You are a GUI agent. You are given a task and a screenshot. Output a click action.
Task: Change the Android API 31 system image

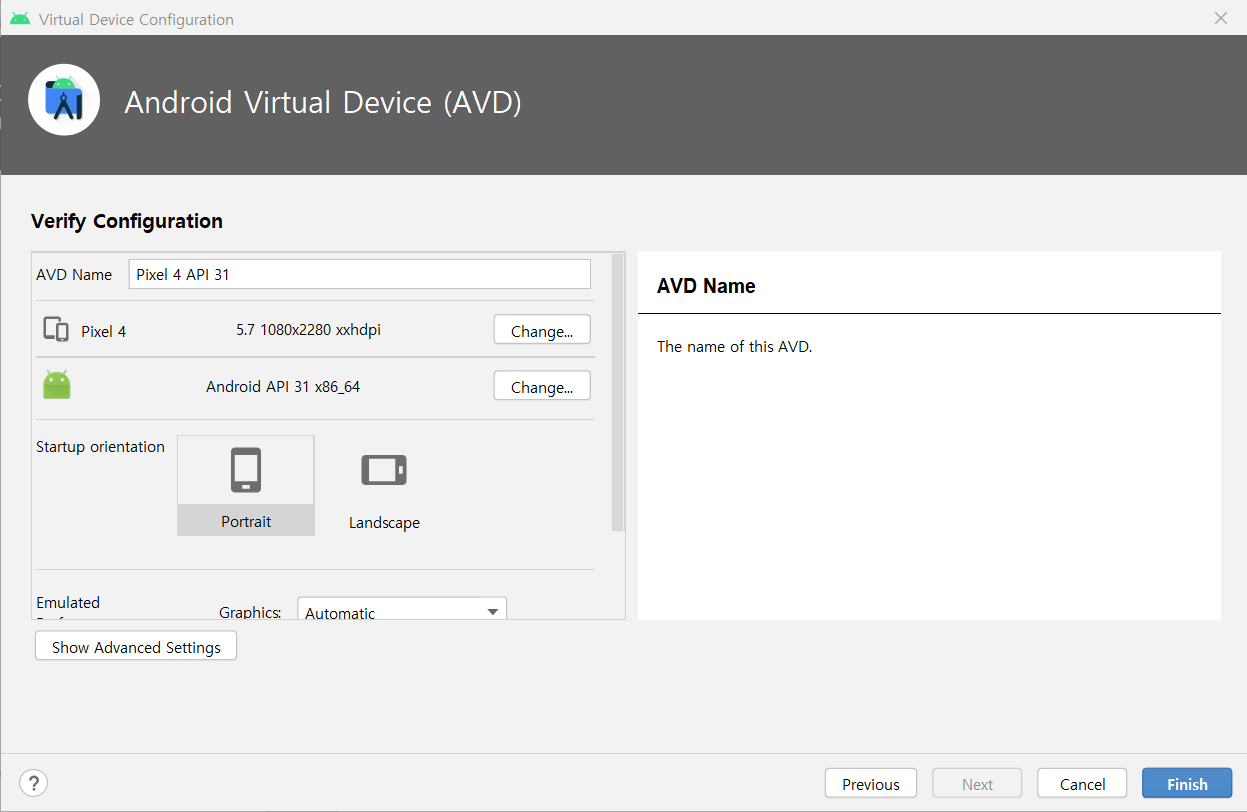(x=542, y=386)
